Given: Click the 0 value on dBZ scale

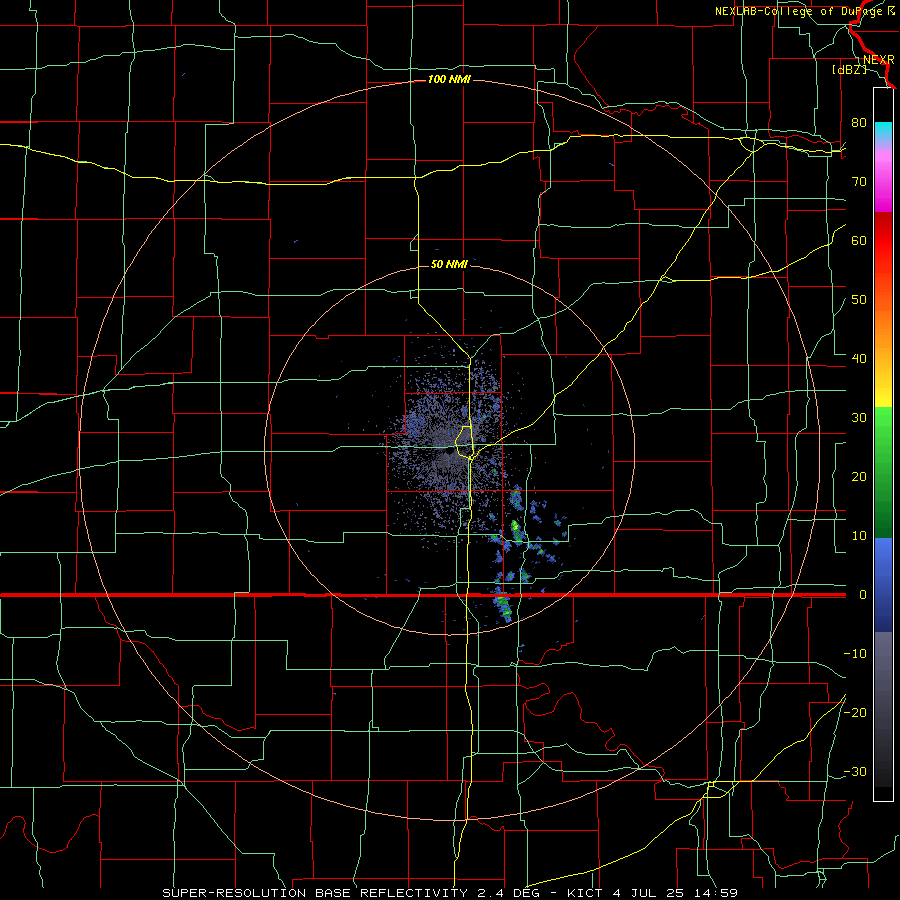Looking at the screenshot, I should click(x=862, y=595).
